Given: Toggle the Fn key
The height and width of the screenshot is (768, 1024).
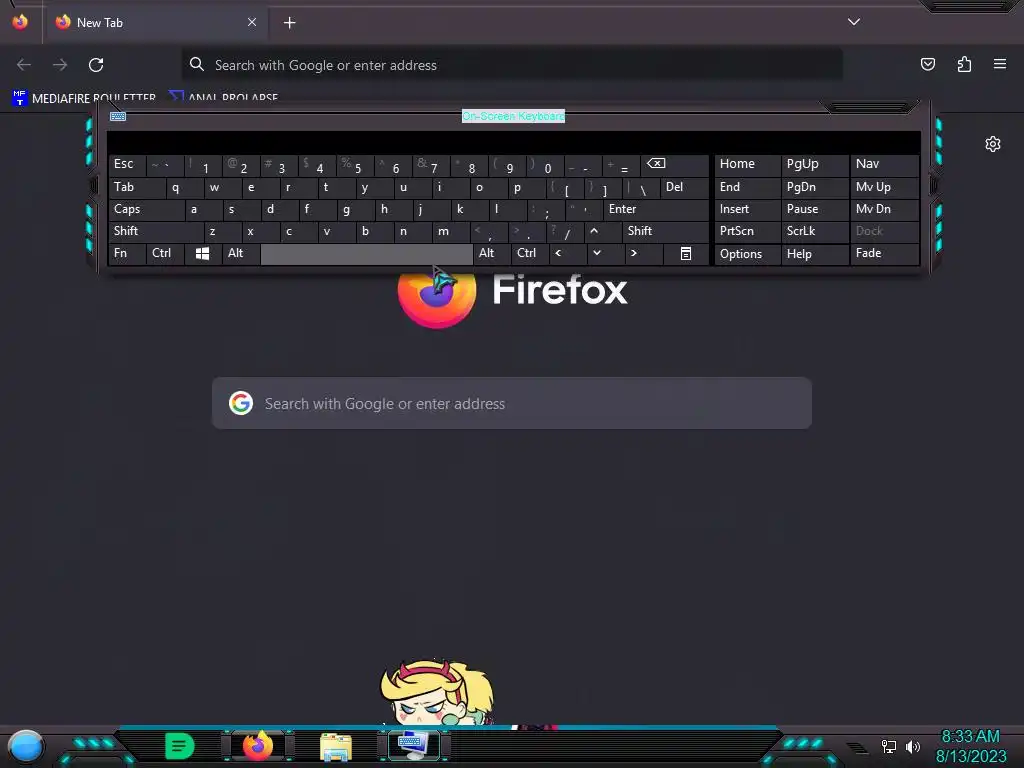Looking at the screenshot, I should [x=127, y=253].
